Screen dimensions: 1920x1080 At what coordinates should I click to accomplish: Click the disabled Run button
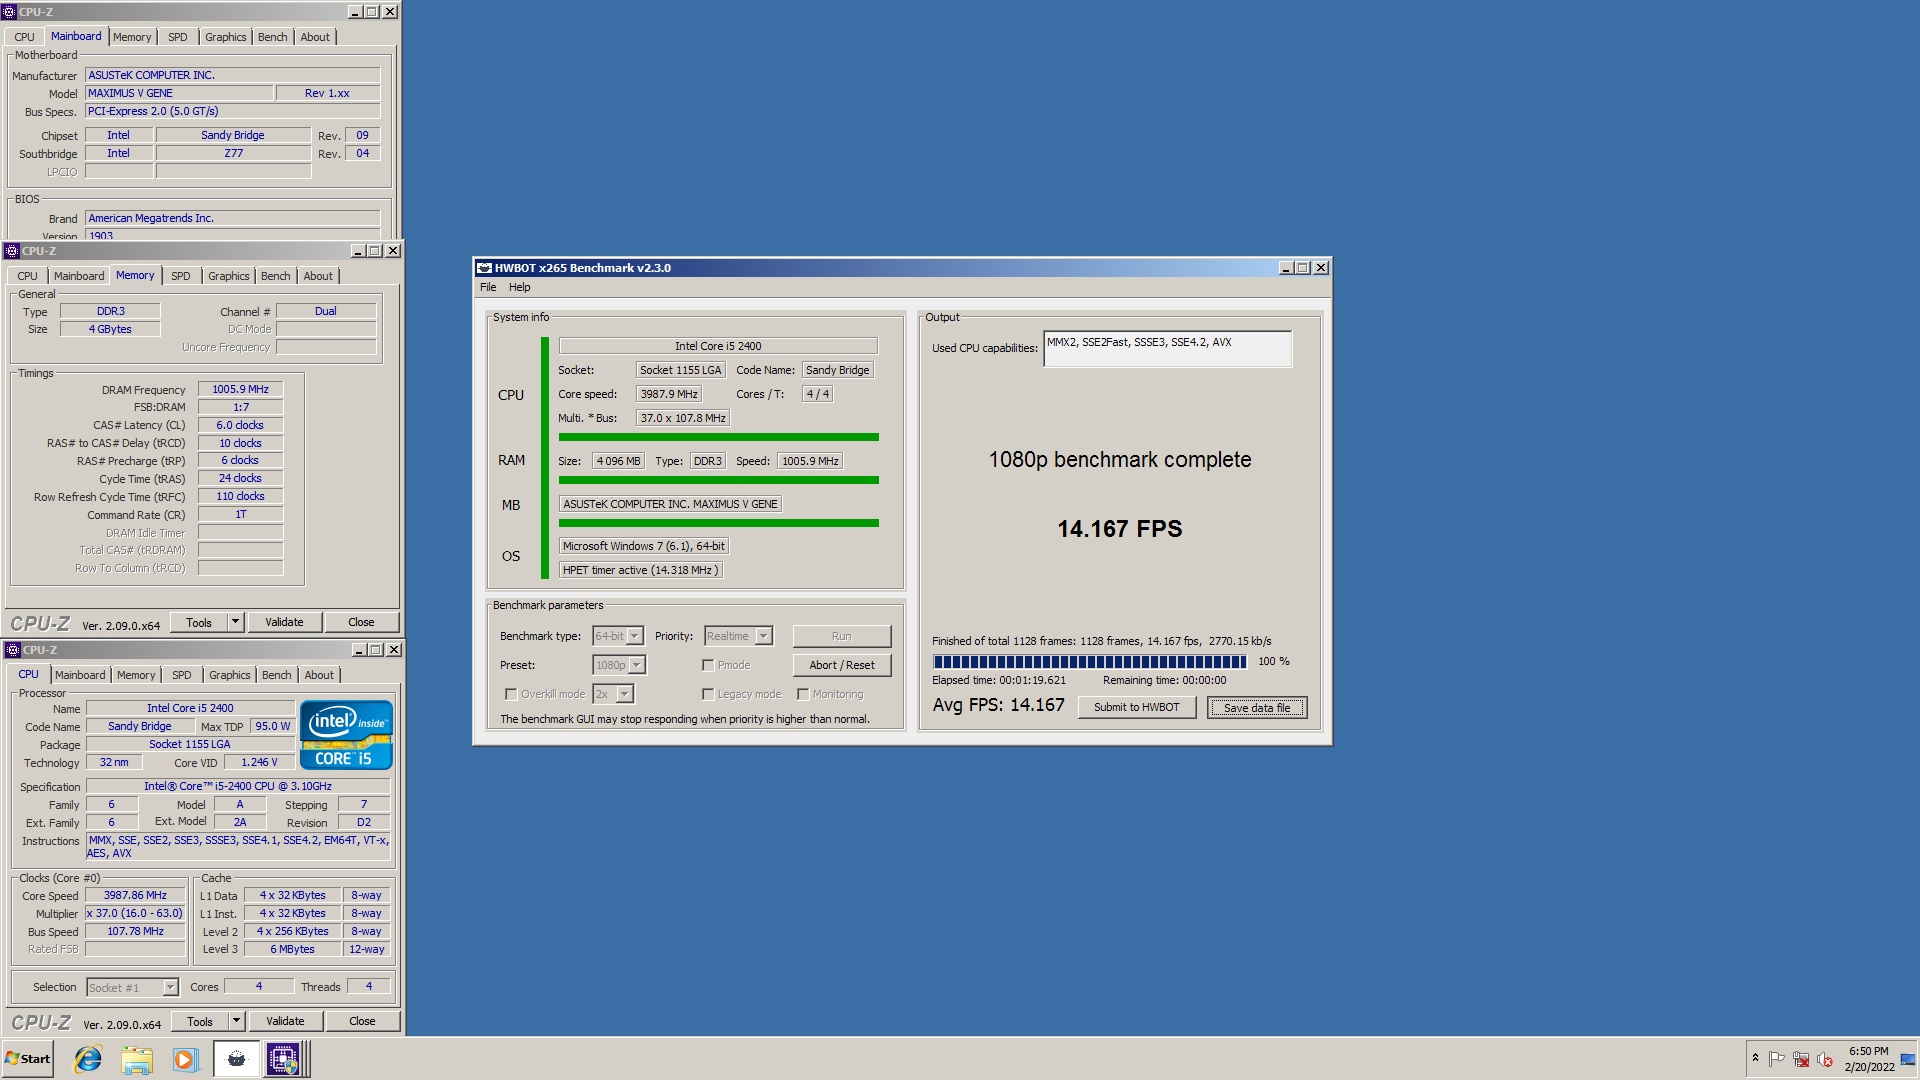(x=842, y=636)
